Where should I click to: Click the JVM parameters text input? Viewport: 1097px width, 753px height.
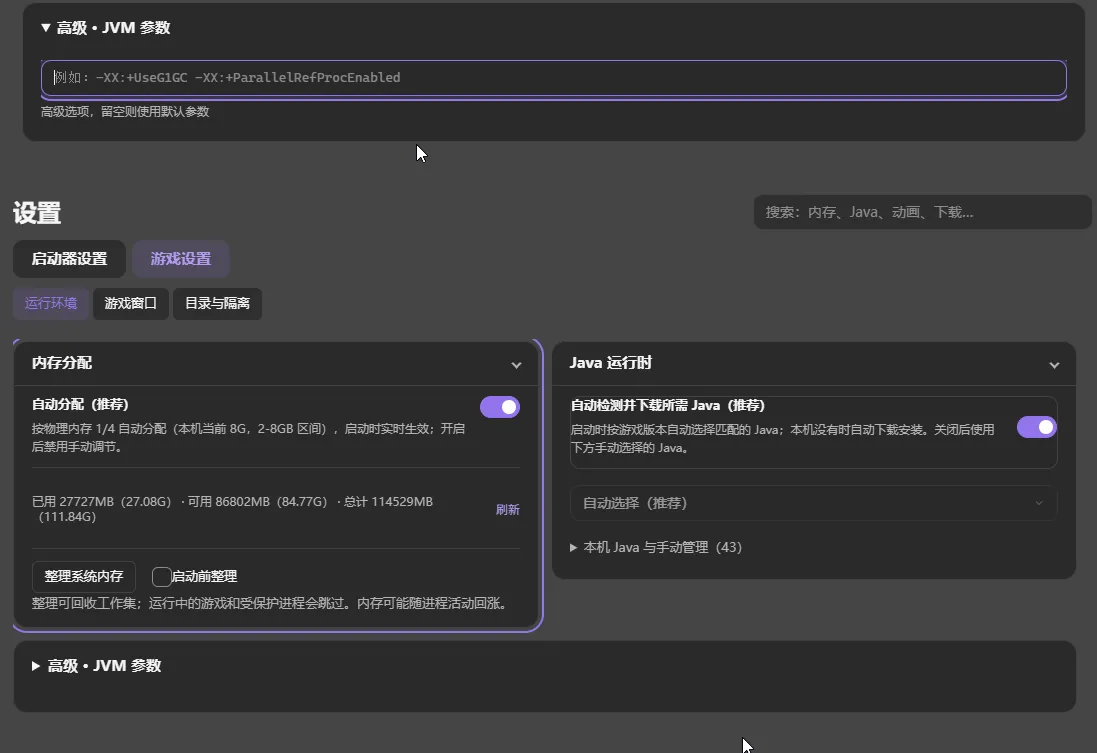click(x=553, y=78)
